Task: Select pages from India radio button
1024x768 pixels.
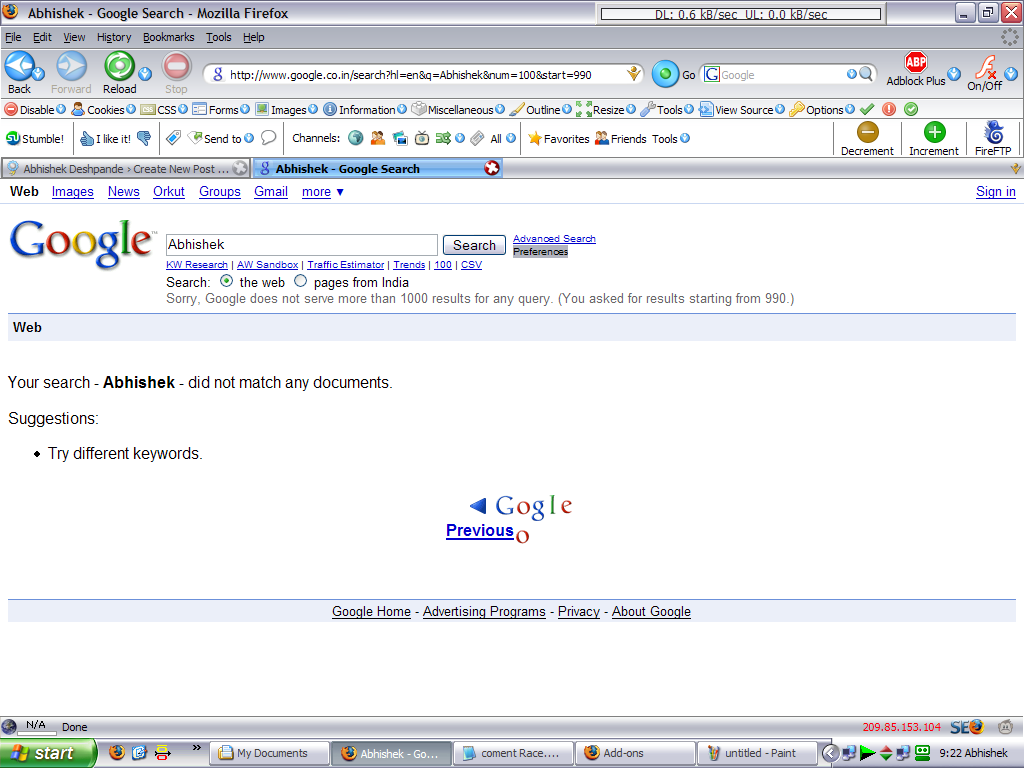Action: (300, 281)
